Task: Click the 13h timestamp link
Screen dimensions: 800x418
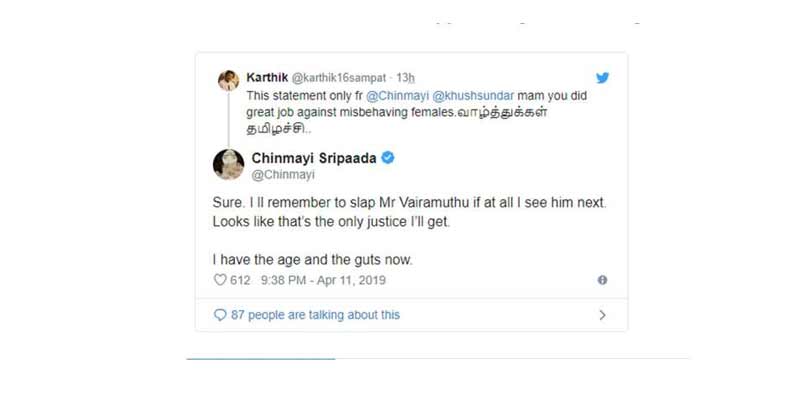Action: pyautogui.click(x=406, y=78)
